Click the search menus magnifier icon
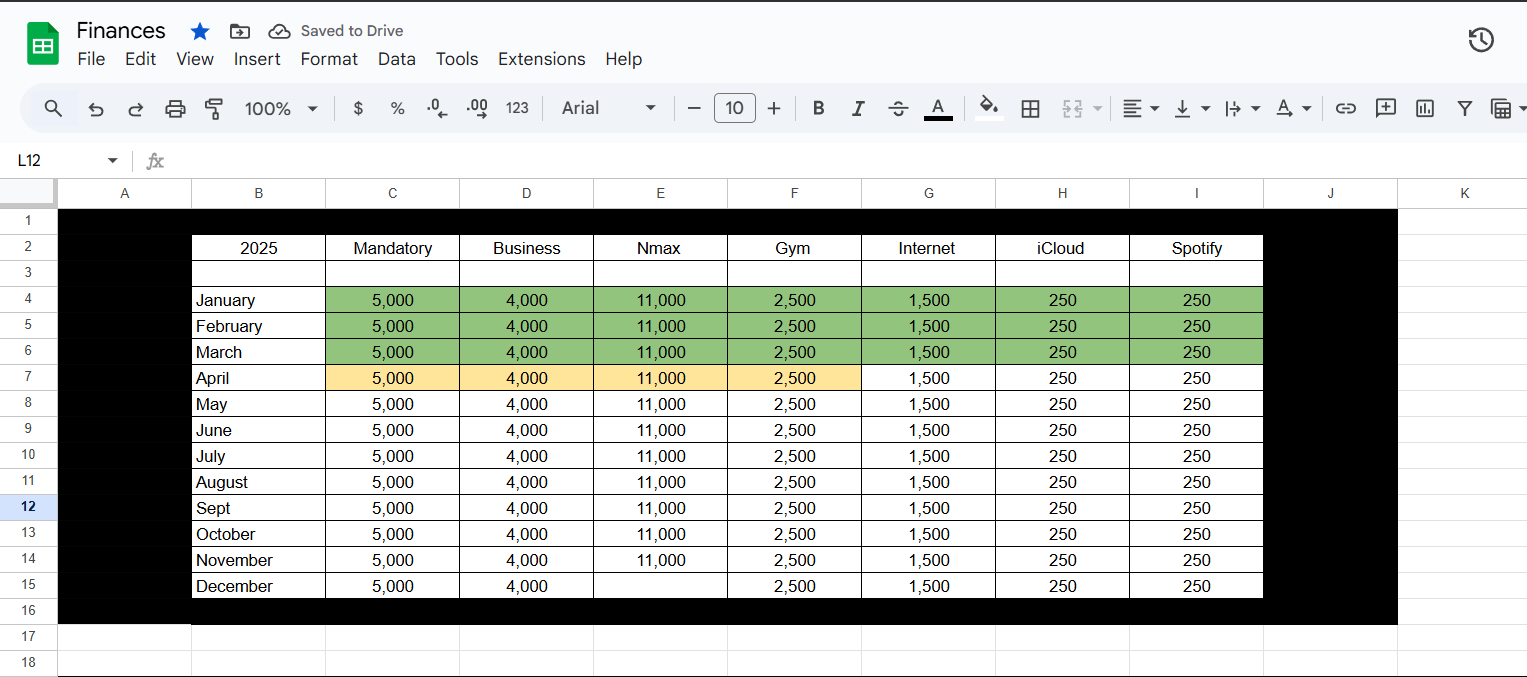This screenshot has height=677, width=1527. 54,108
